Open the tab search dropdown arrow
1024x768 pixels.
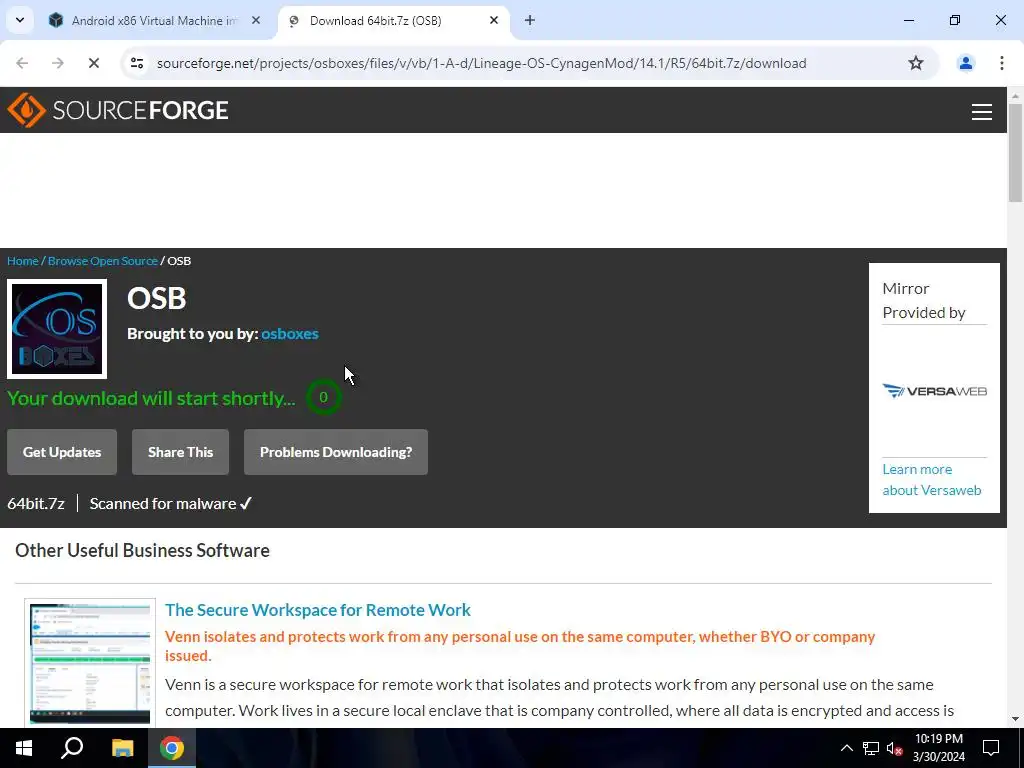[x=20, y=20]
